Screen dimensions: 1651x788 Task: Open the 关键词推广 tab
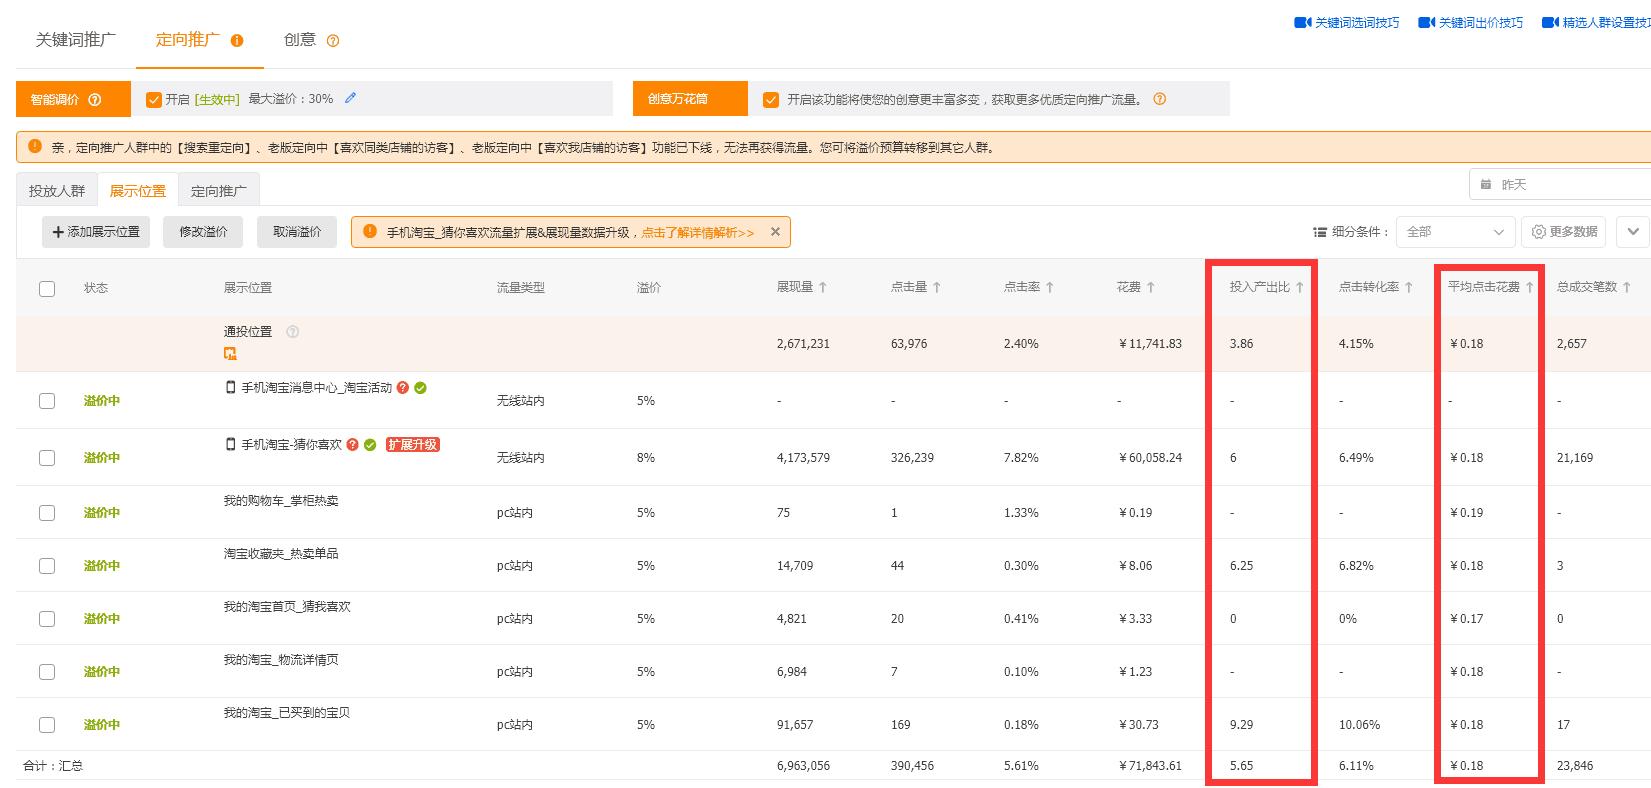coord(76,40)
